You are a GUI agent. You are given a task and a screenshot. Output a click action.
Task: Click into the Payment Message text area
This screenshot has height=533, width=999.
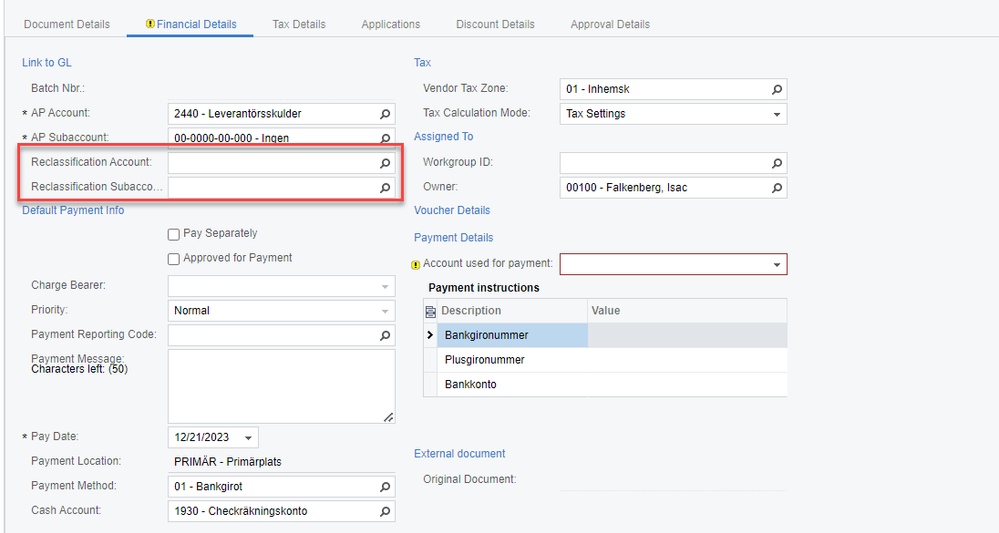pos(281,386)
